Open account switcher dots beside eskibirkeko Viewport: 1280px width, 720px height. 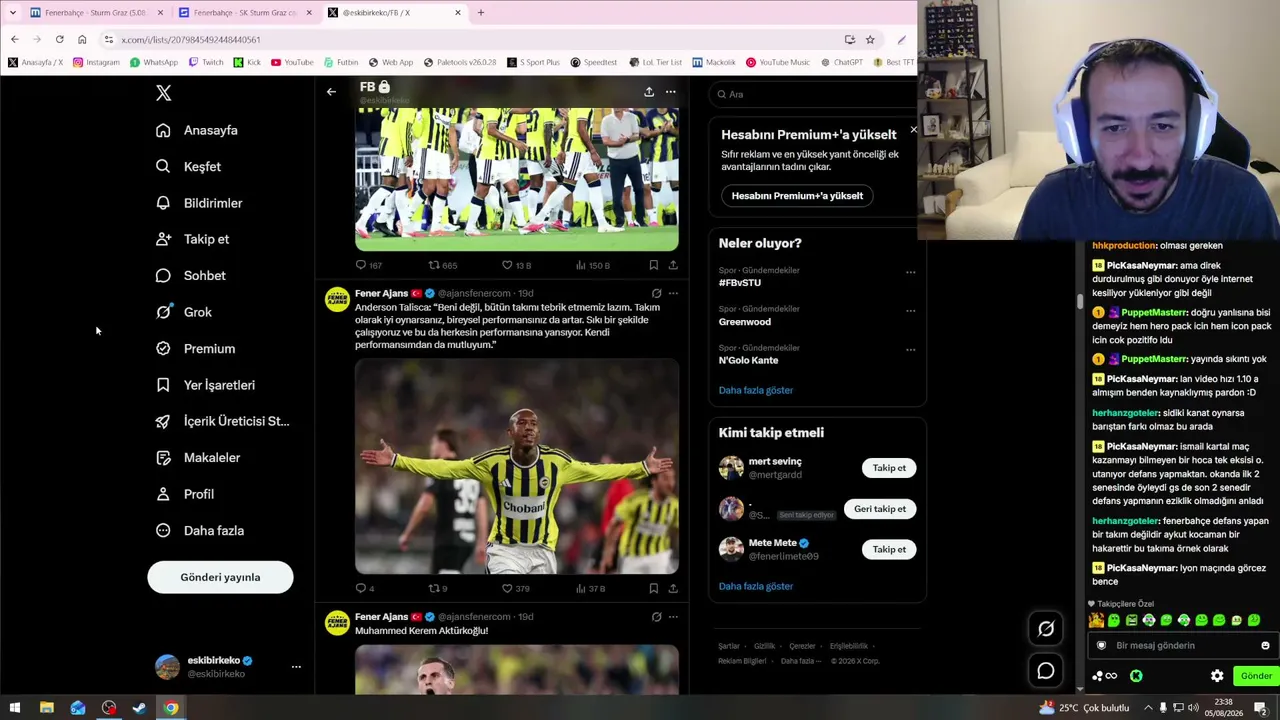tap(296, 667)
